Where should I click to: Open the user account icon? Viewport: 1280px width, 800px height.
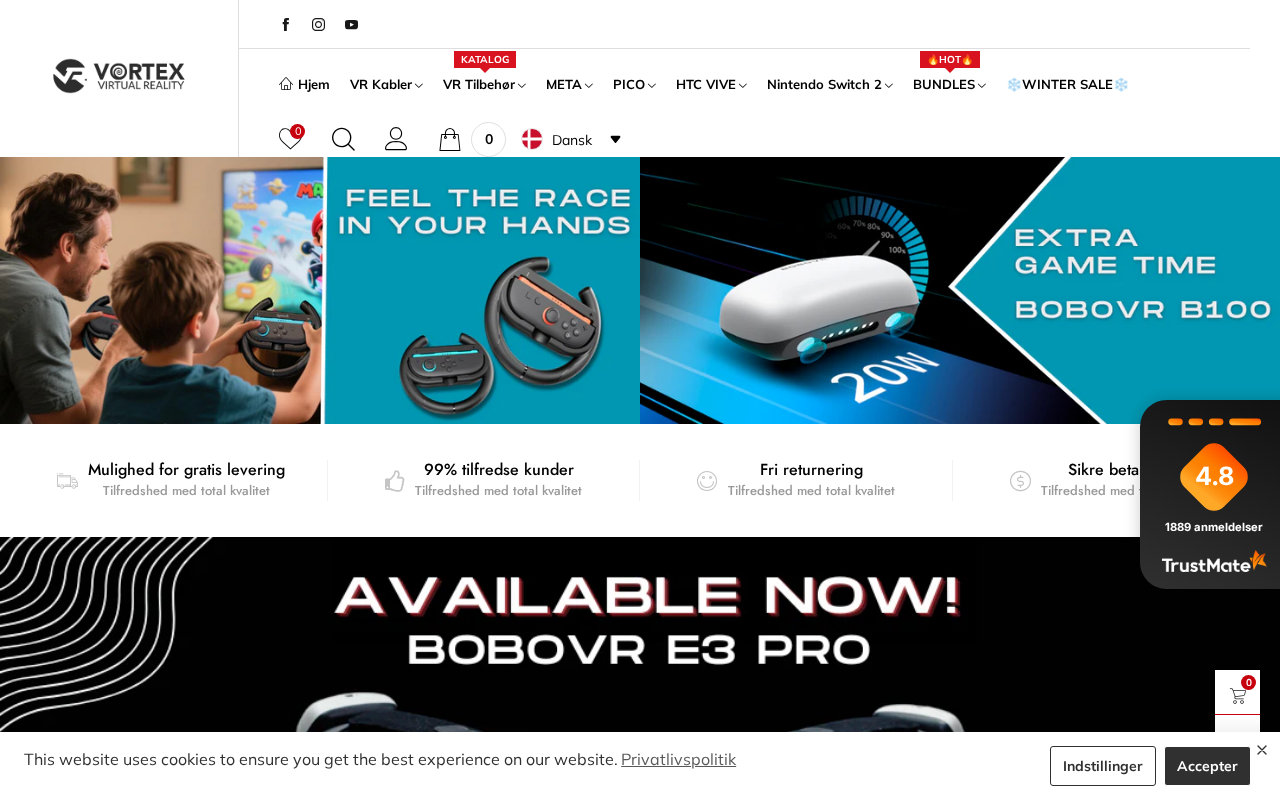pos(396,139)
